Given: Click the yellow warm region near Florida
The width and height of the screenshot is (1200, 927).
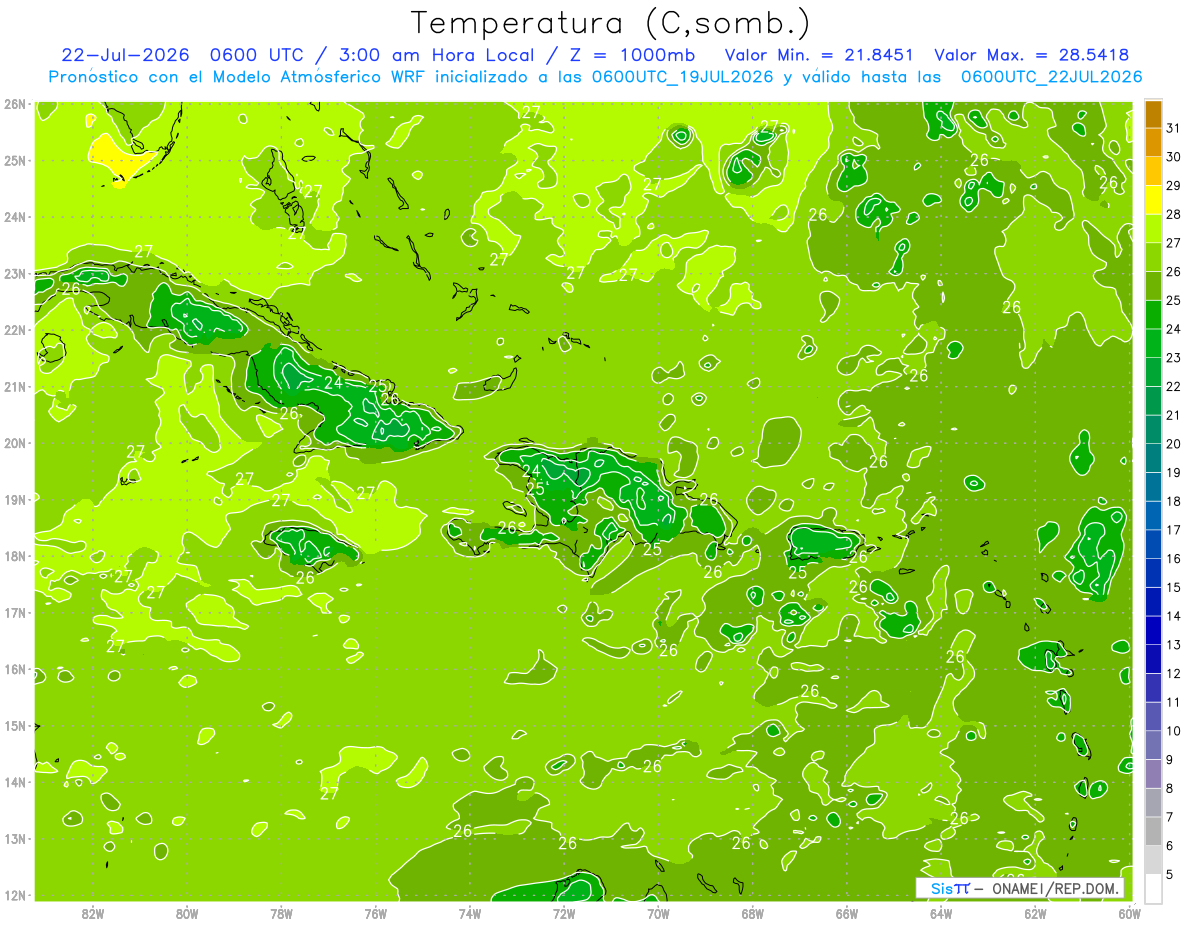Looking at the screenshot, I should (x=120, y=158).
